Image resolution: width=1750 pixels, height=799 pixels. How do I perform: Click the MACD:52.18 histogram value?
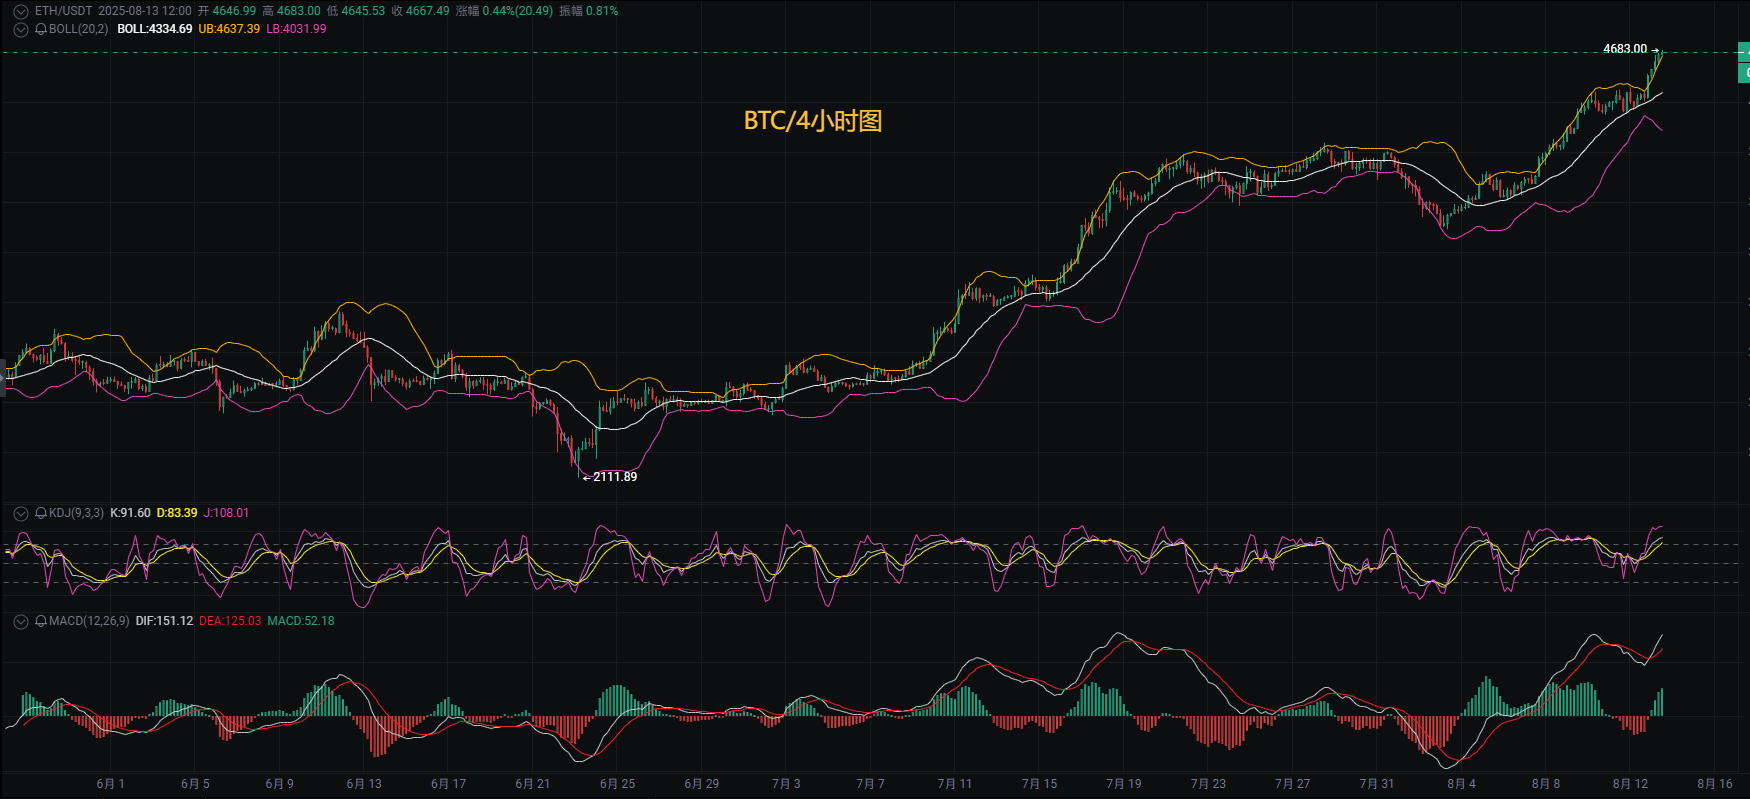pos(301,621)
